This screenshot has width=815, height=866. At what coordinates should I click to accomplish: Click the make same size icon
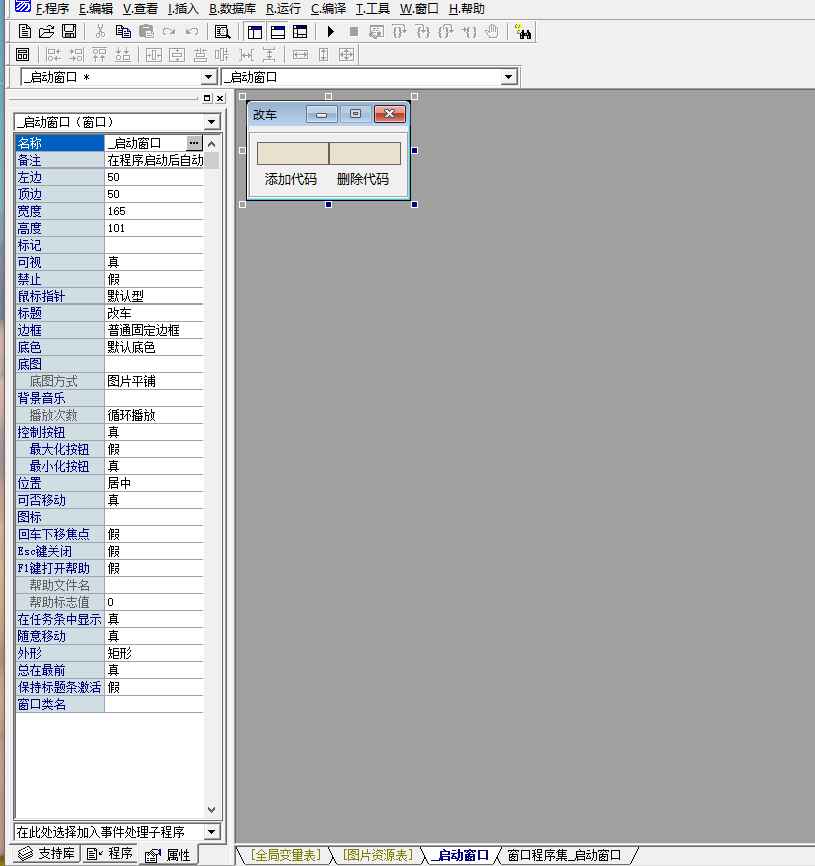click(347, 55)
